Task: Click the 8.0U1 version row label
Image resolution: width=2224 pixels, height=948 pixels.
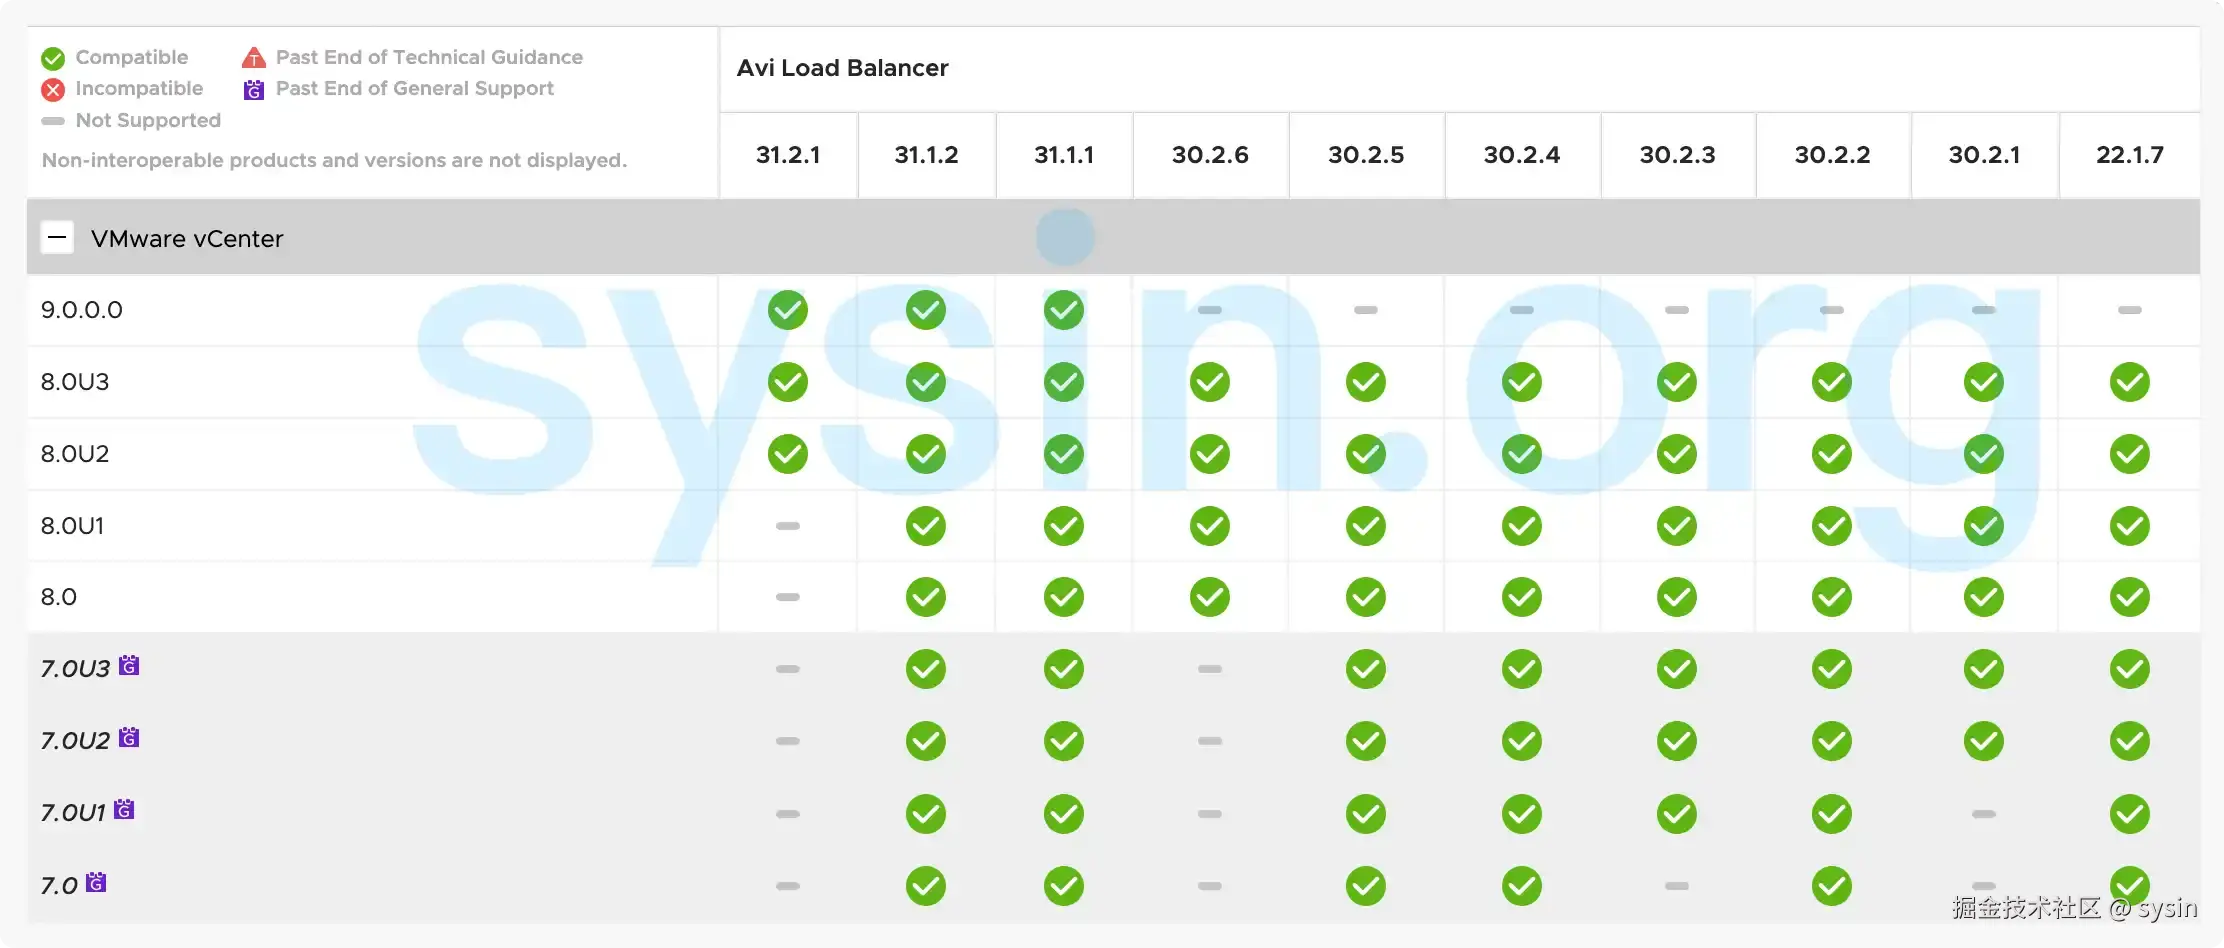Action: point(72,526)
